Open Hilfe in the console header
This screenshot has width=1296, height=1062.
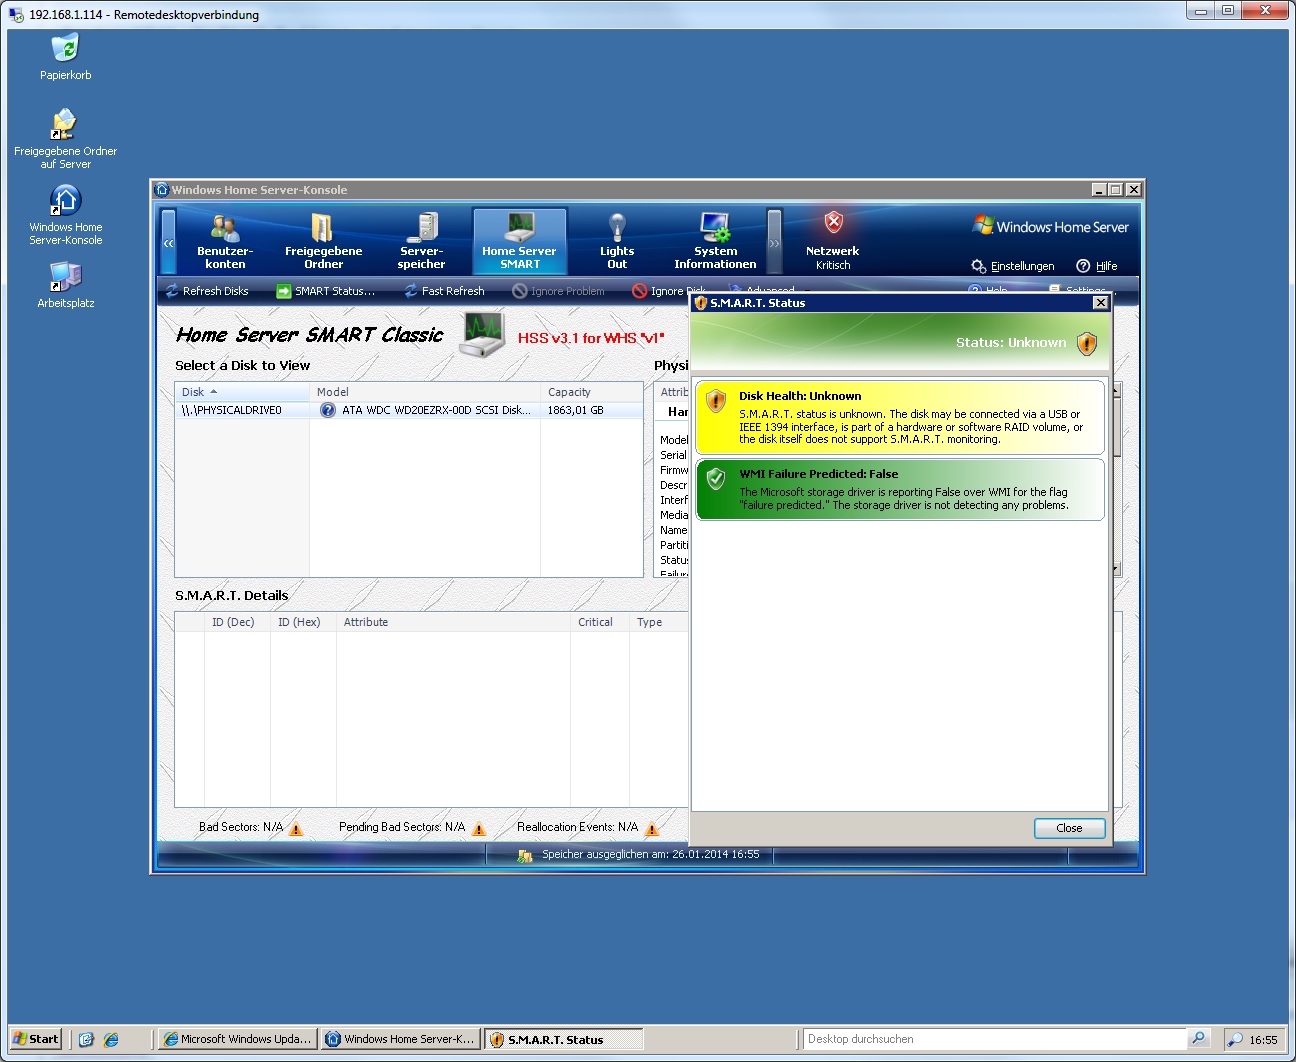pos(1097,266)
